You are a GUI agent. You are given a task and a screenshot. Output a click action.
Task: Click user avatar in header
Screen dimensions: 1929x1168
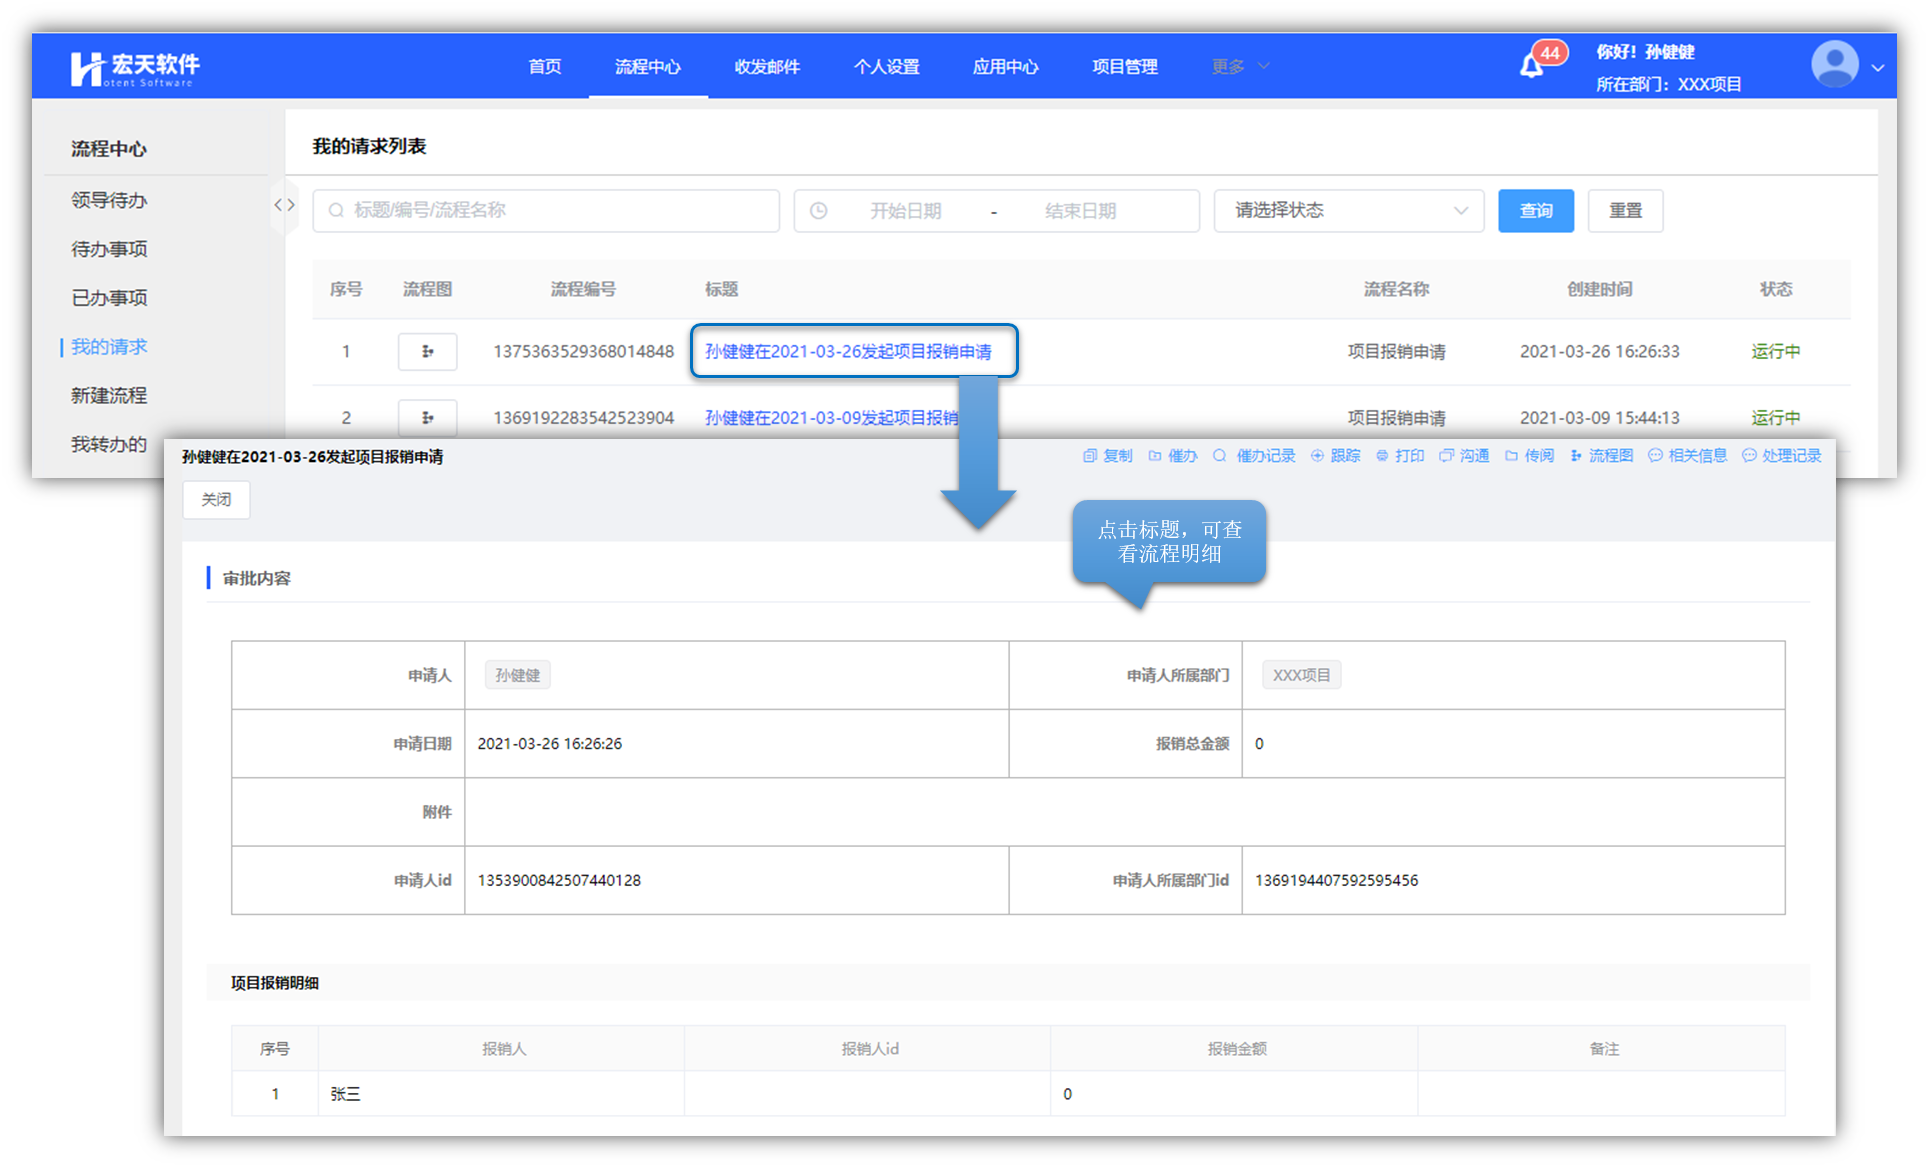[1835, 65]
